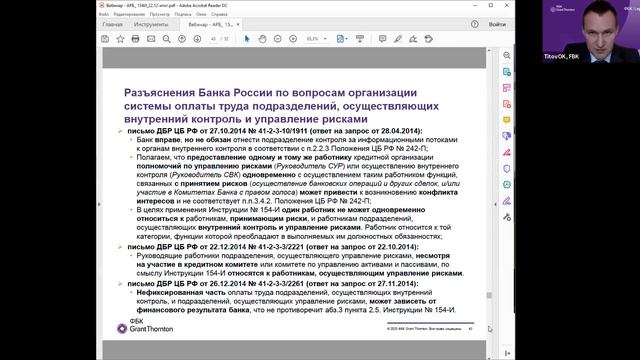Viewport: 640px width, 360px height.
Task: Open the Файл menu
Action: click(x=104, y=14)
